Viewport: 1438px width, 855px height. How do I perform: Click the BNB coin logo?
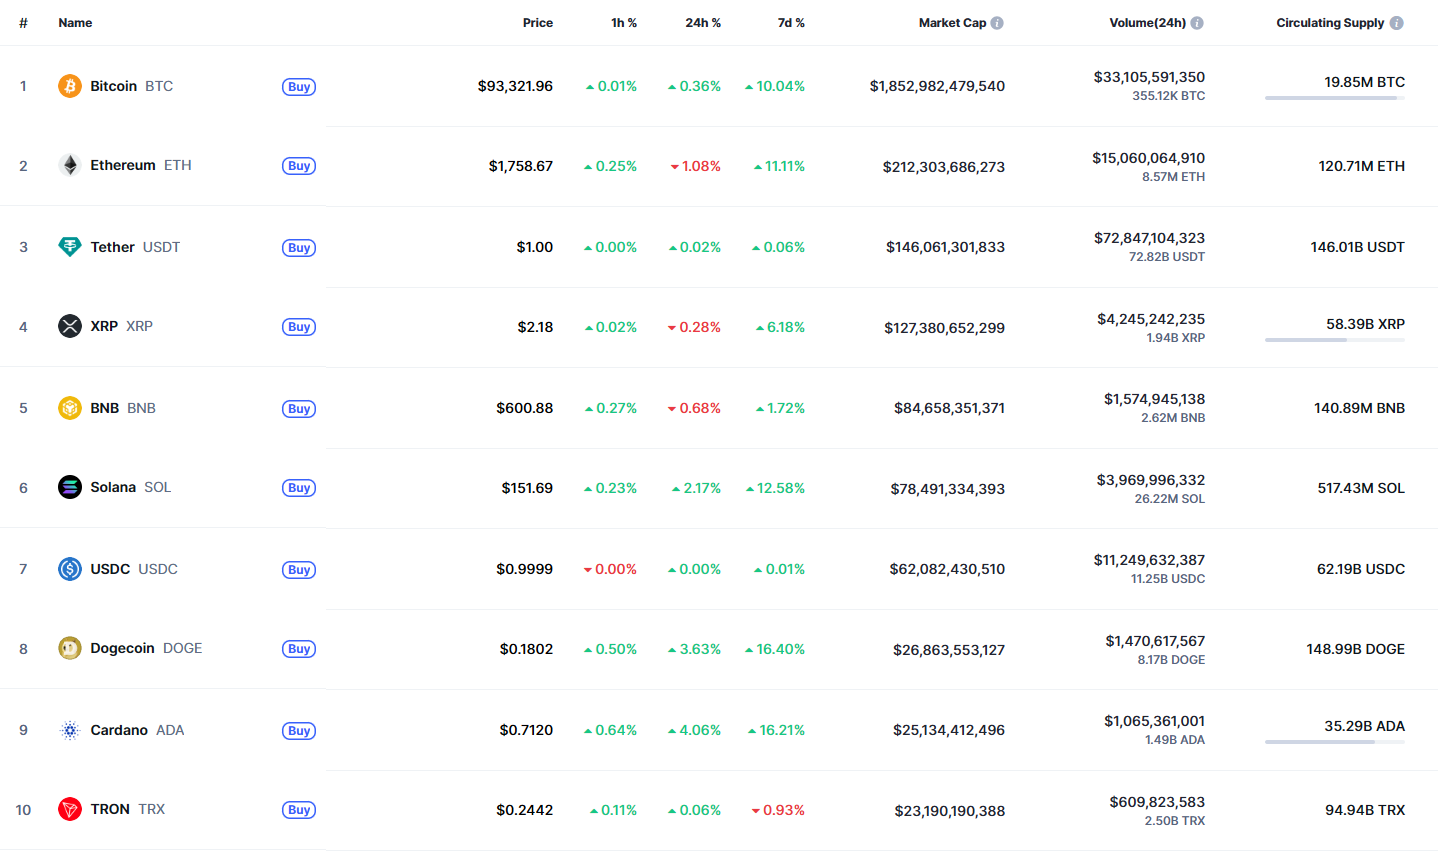69,408
